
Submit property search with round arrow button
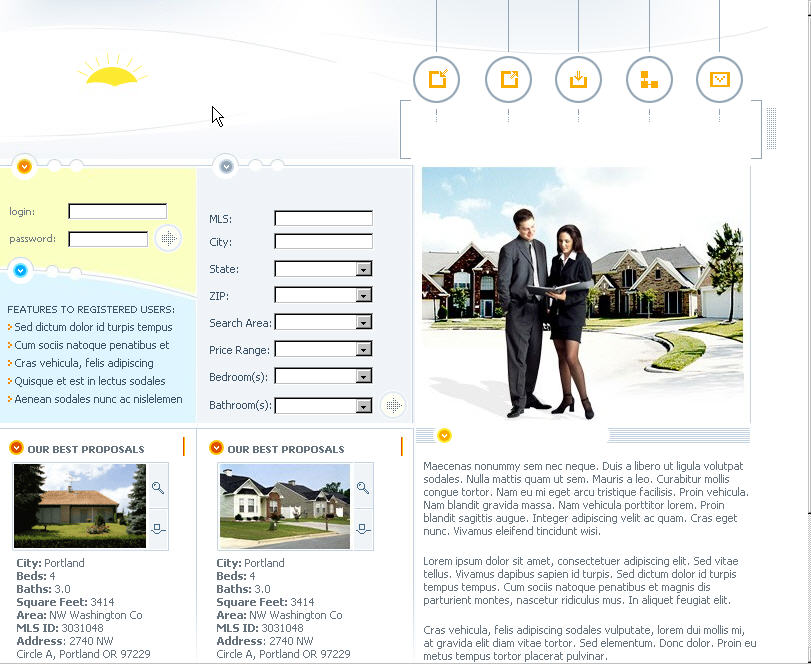click(x=394, y=405)
